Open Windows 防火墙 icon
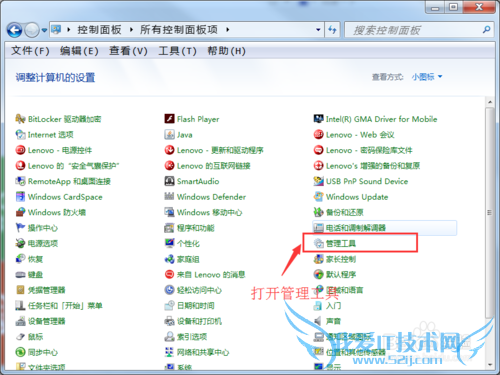This screenshot has height=375, width=500. click(20, 212)
